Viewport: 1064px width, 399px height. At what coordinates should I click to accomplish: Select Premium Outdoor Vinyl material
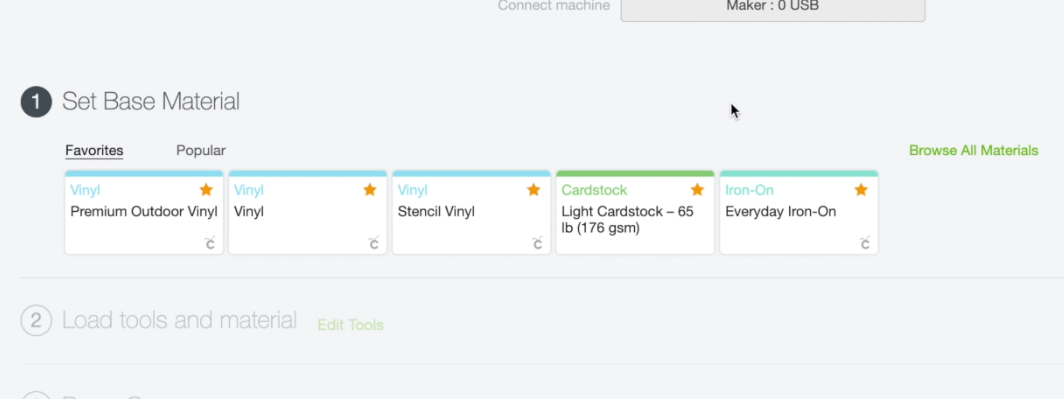point(144,212)
